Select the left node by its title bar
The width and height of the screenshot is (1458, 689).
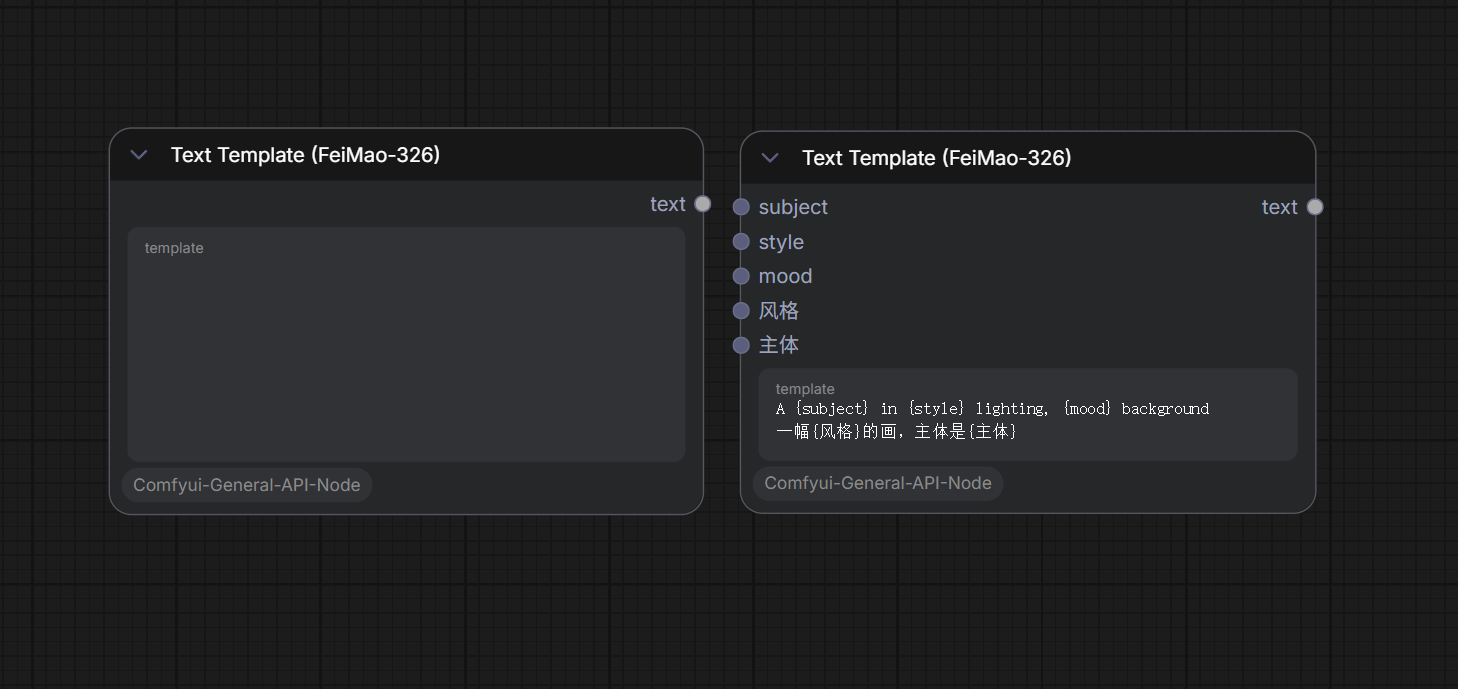click(x=406, y=155)
